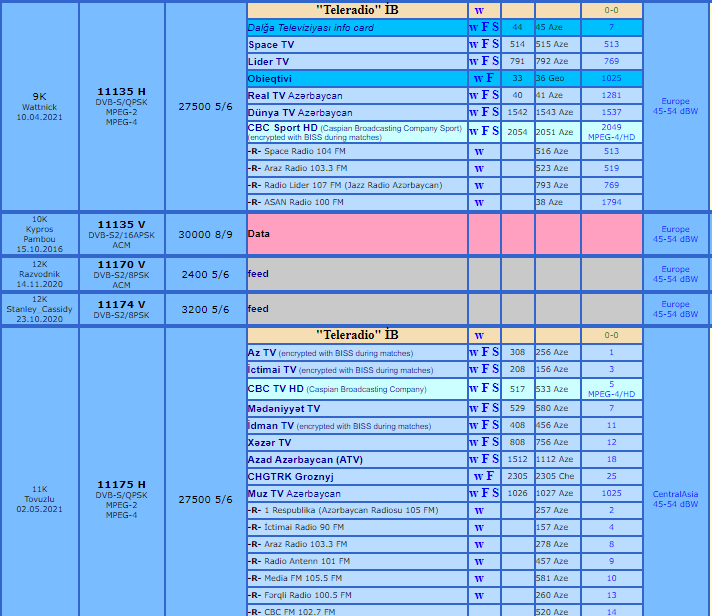Click the 12K Stanley_Cassidy cell
The image size is (712, 616).
40,309
